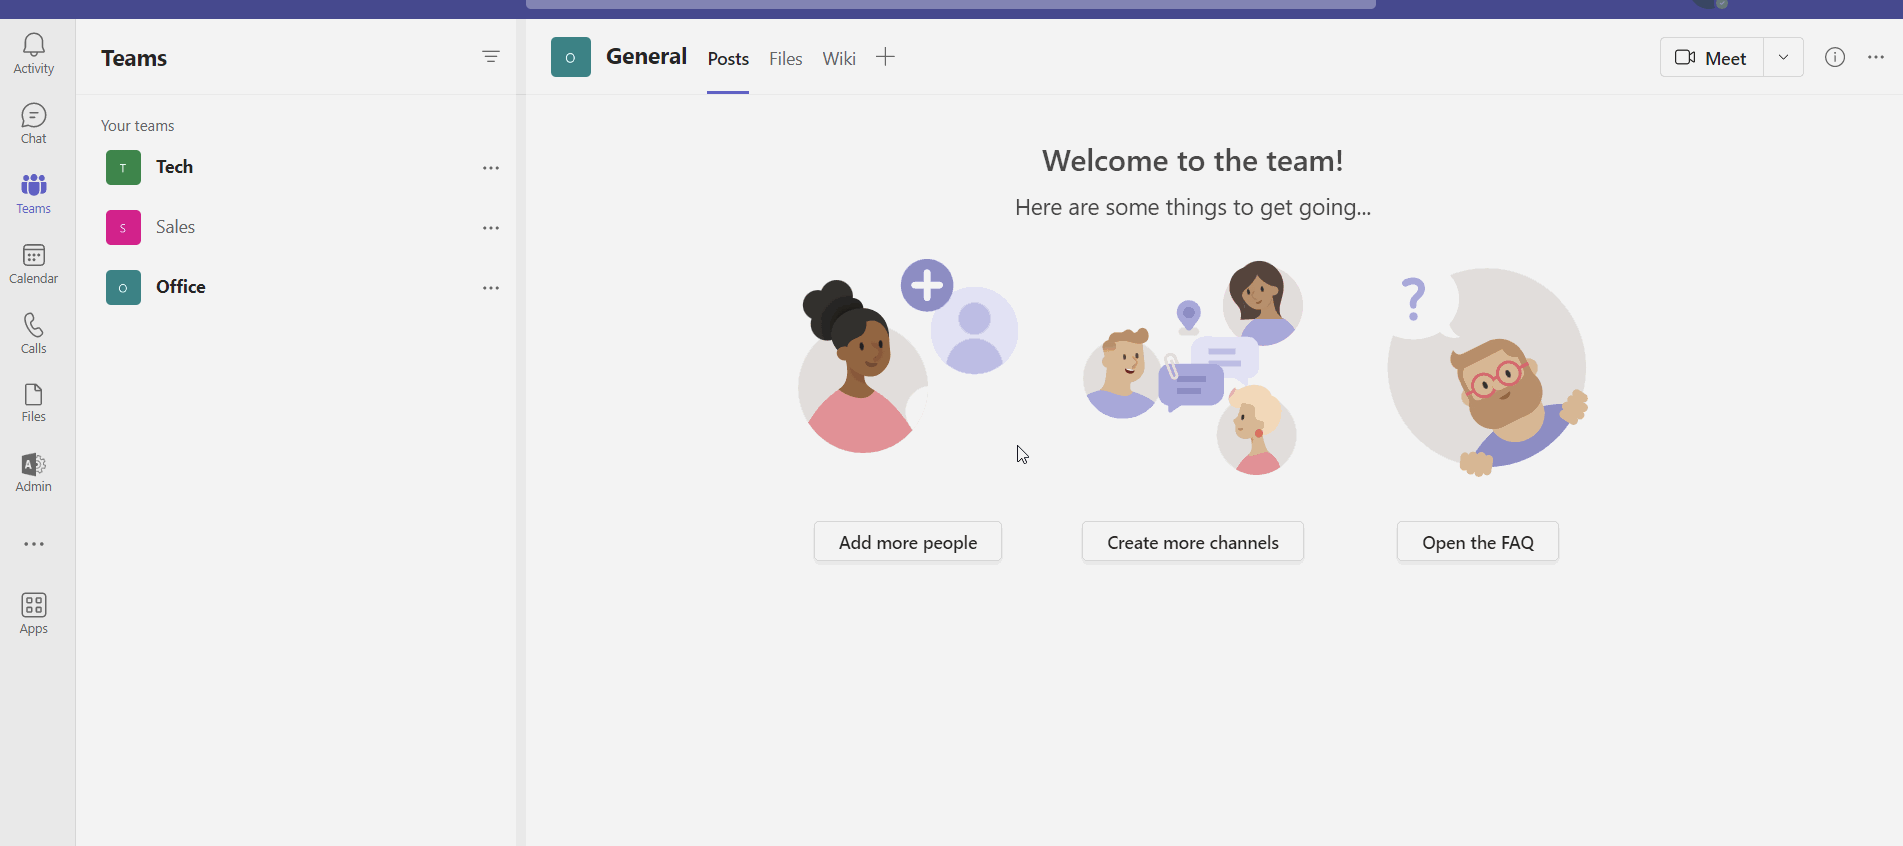Open more options for Sales team
The width and height of the screenshot is (1903, 846).
(491, 228)
